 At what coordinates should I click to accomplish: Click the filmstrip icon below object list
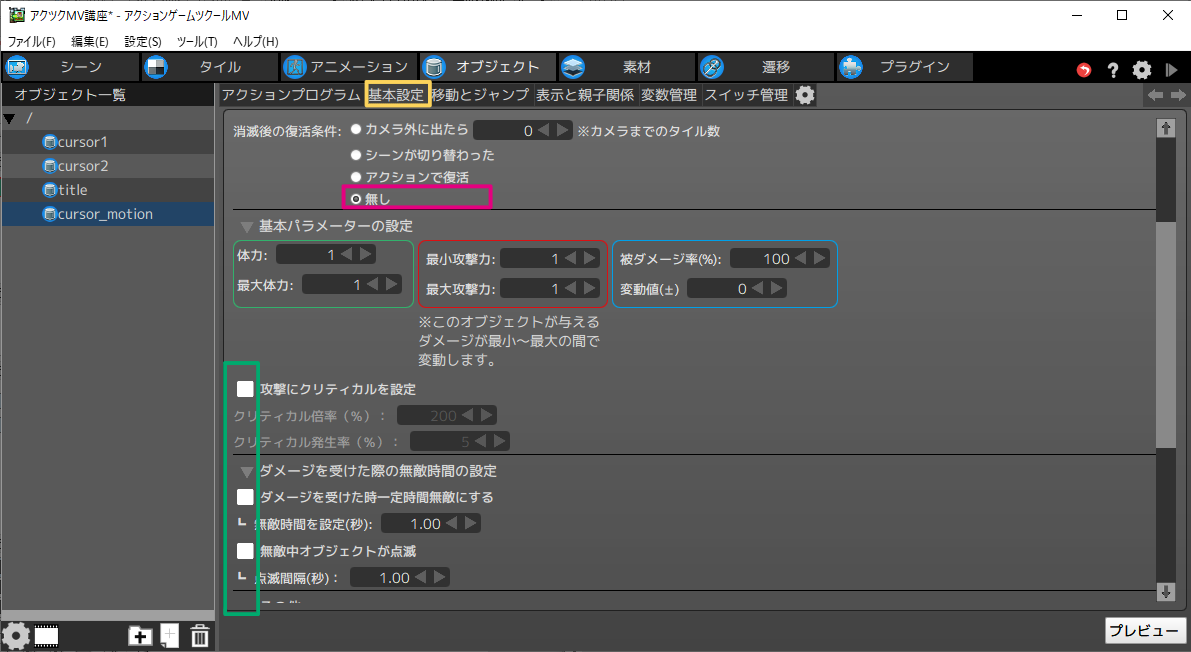click(46, 635)
